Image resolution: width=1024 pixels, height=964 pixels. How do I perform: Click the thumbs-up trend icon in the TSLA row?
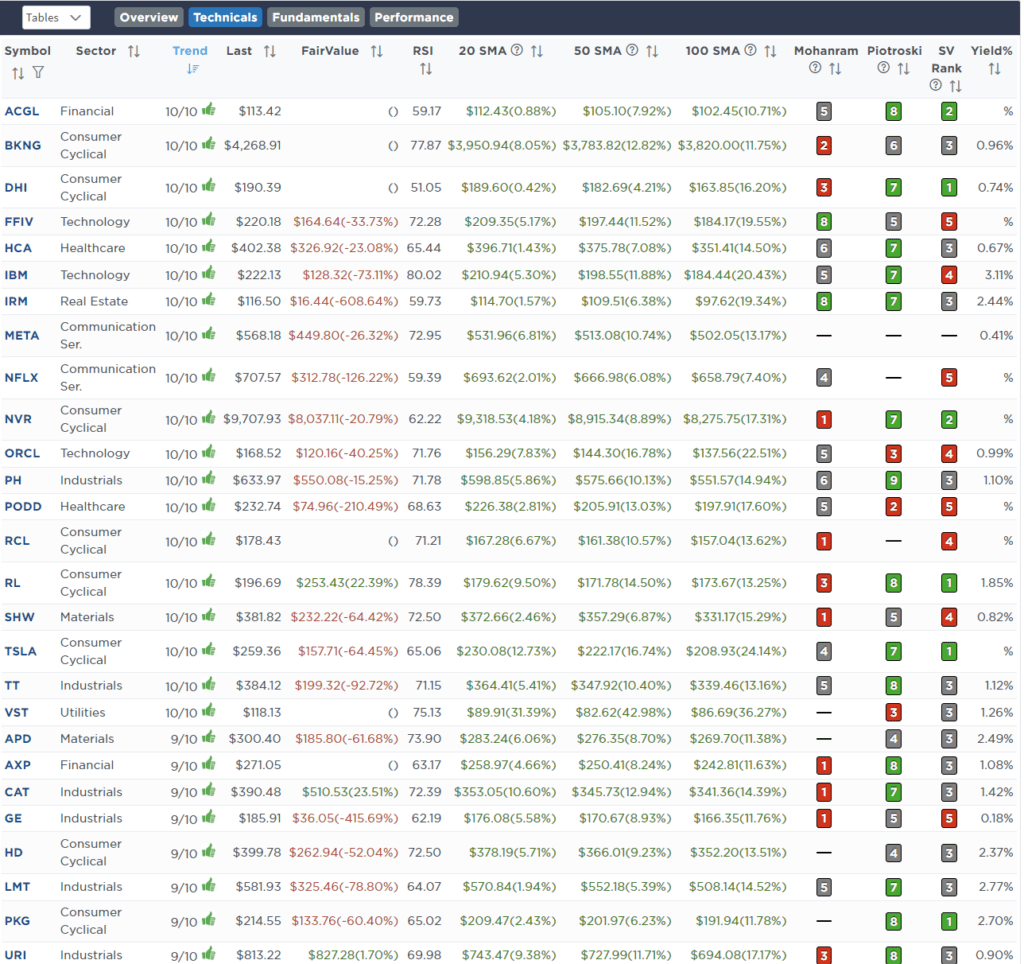(x=208, y=651)
